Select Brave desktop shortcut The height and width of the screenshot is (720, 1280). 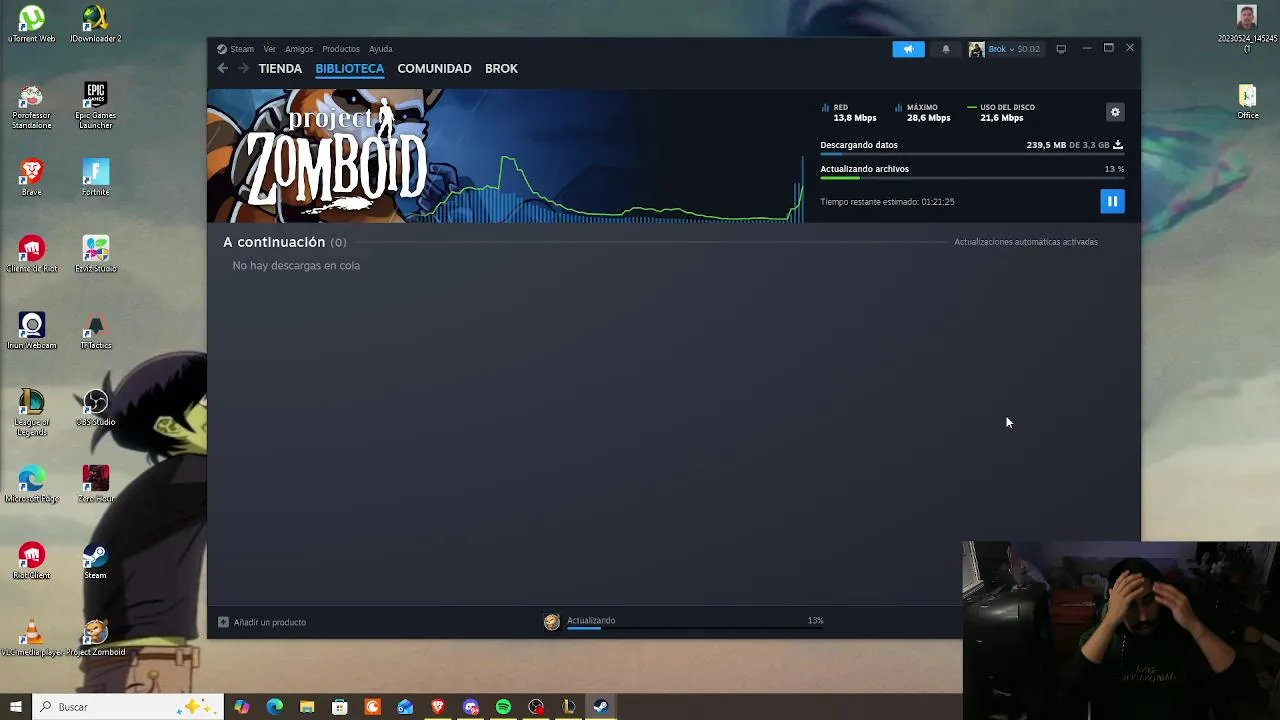click(x=31, y=178)
